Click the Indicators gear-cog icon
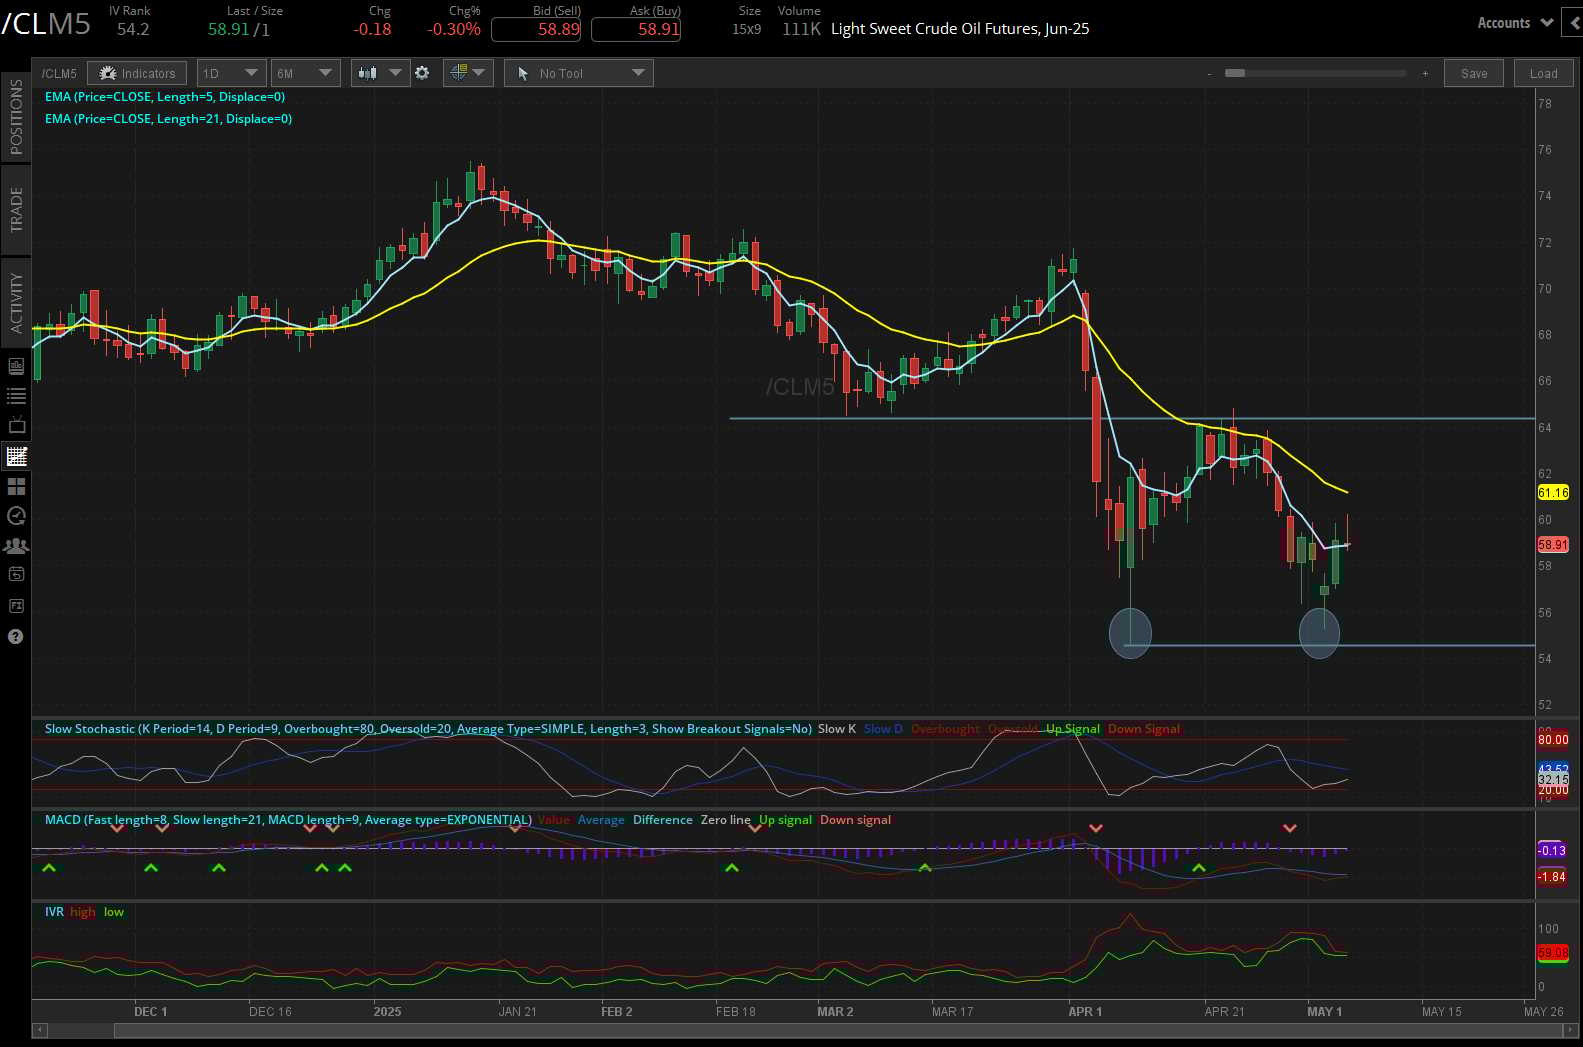This screenshot has width=1583, height=1047. tap(108, 73)
